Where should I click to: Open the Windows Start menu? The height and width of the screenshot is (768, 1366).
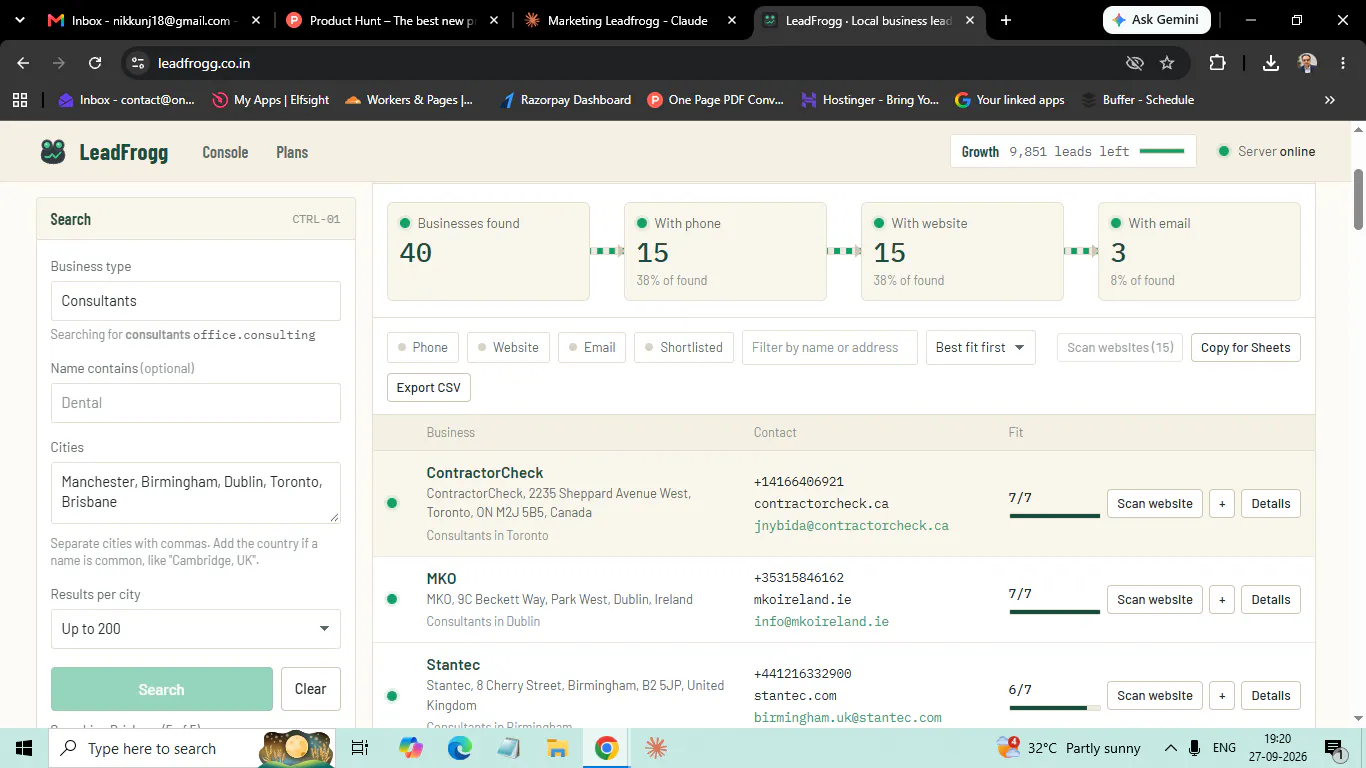click(x=24, y=748)
